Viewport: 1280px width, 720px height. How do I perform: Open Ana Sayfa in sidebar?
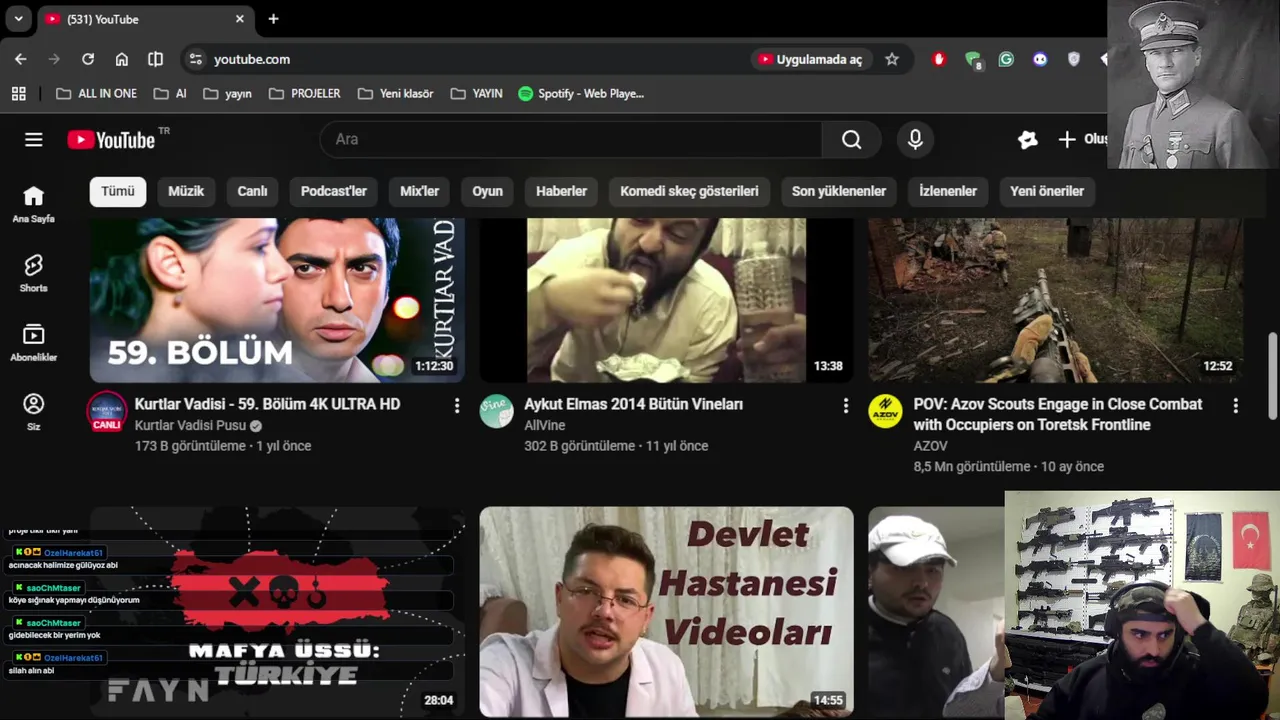click(34, 204)
